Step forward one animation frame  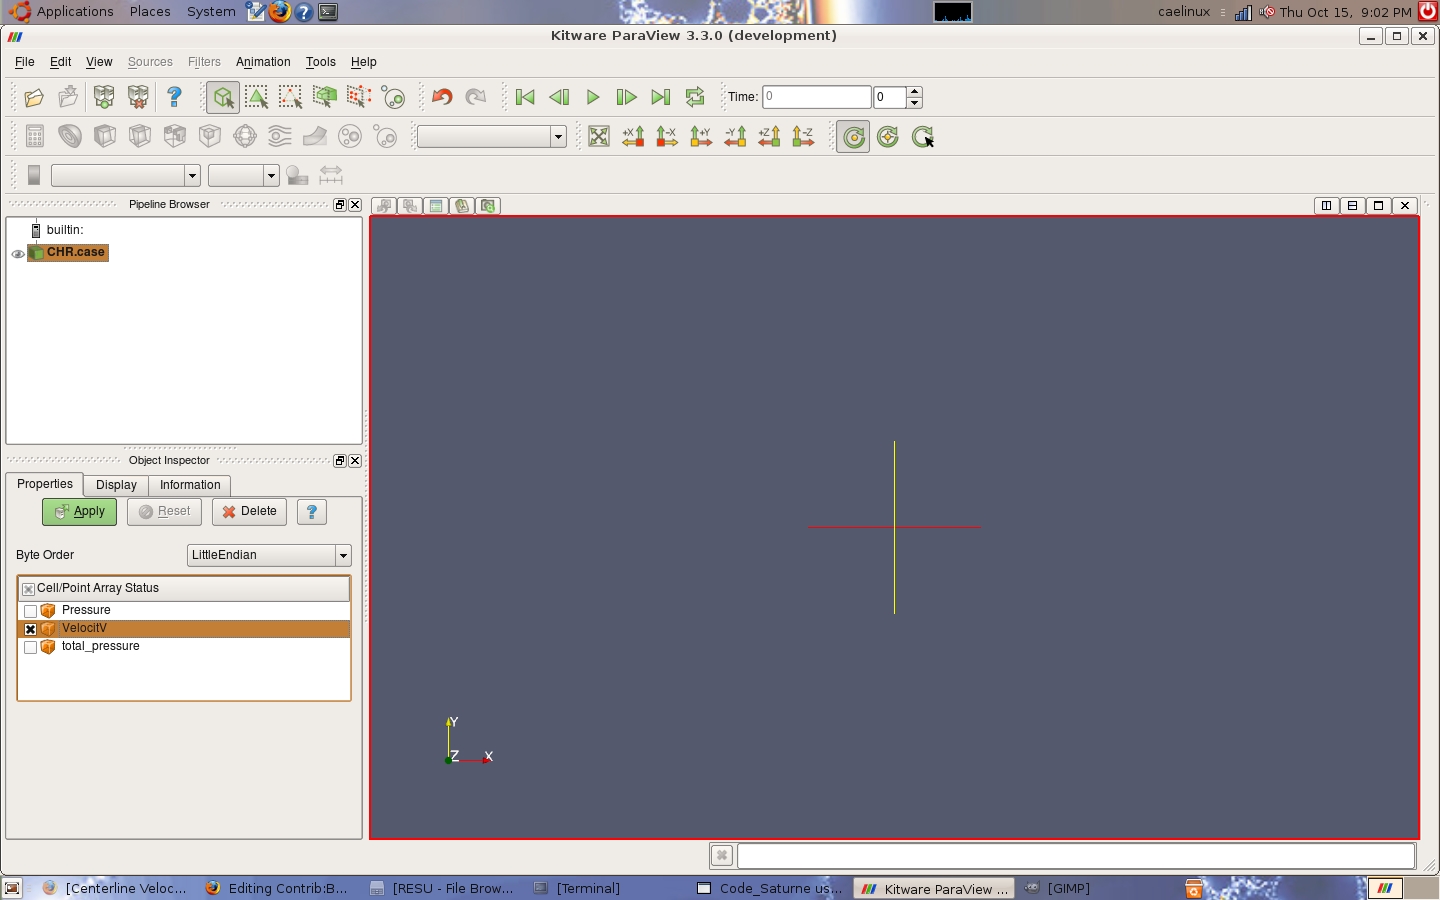pyautogui.click(x=627, y=97)
